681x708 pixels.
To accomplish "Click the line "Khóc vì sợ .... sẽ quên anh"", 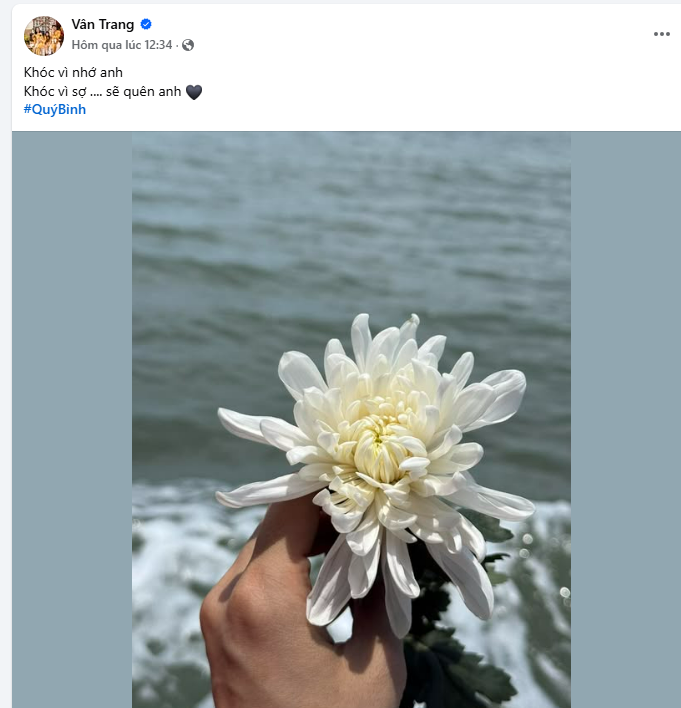I will pos(103,92).
